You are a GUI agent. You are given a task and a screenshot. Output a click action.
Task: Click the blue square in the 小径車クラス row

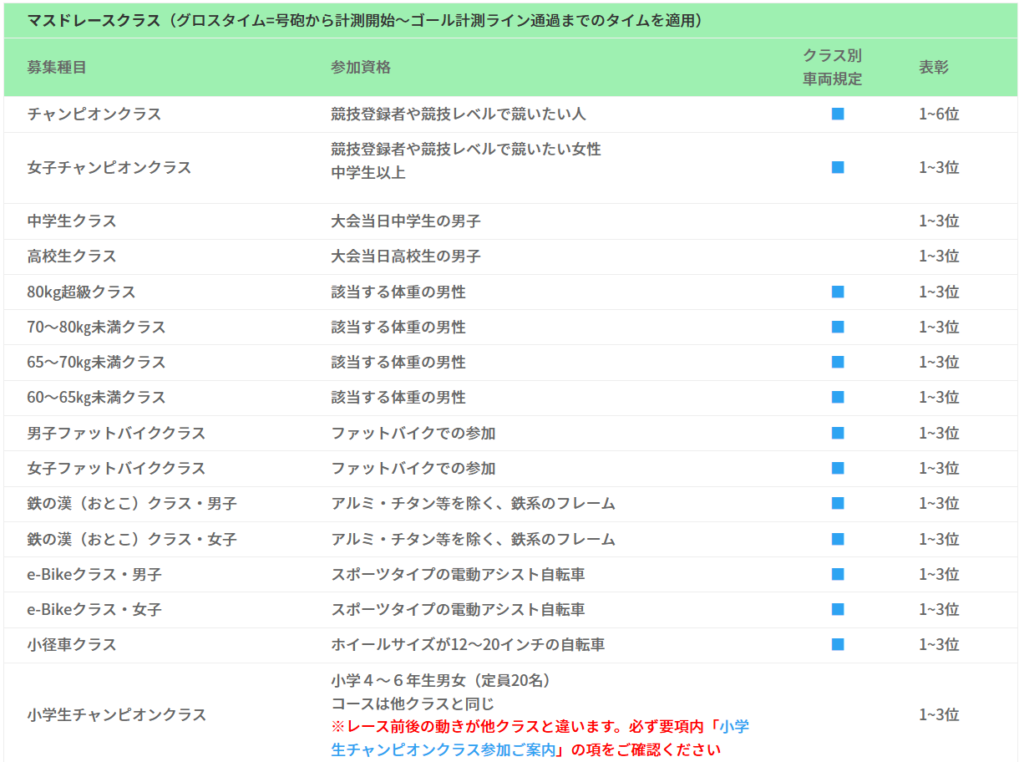[x=838, y=644]
